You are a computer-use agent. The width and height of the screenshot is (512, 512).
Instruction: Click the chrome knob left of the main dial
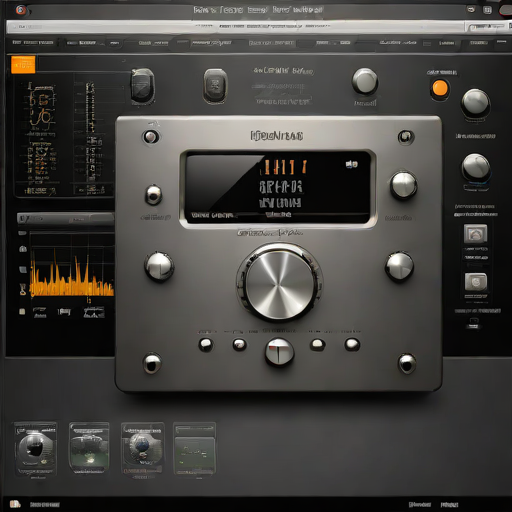[x=159, y=266]
